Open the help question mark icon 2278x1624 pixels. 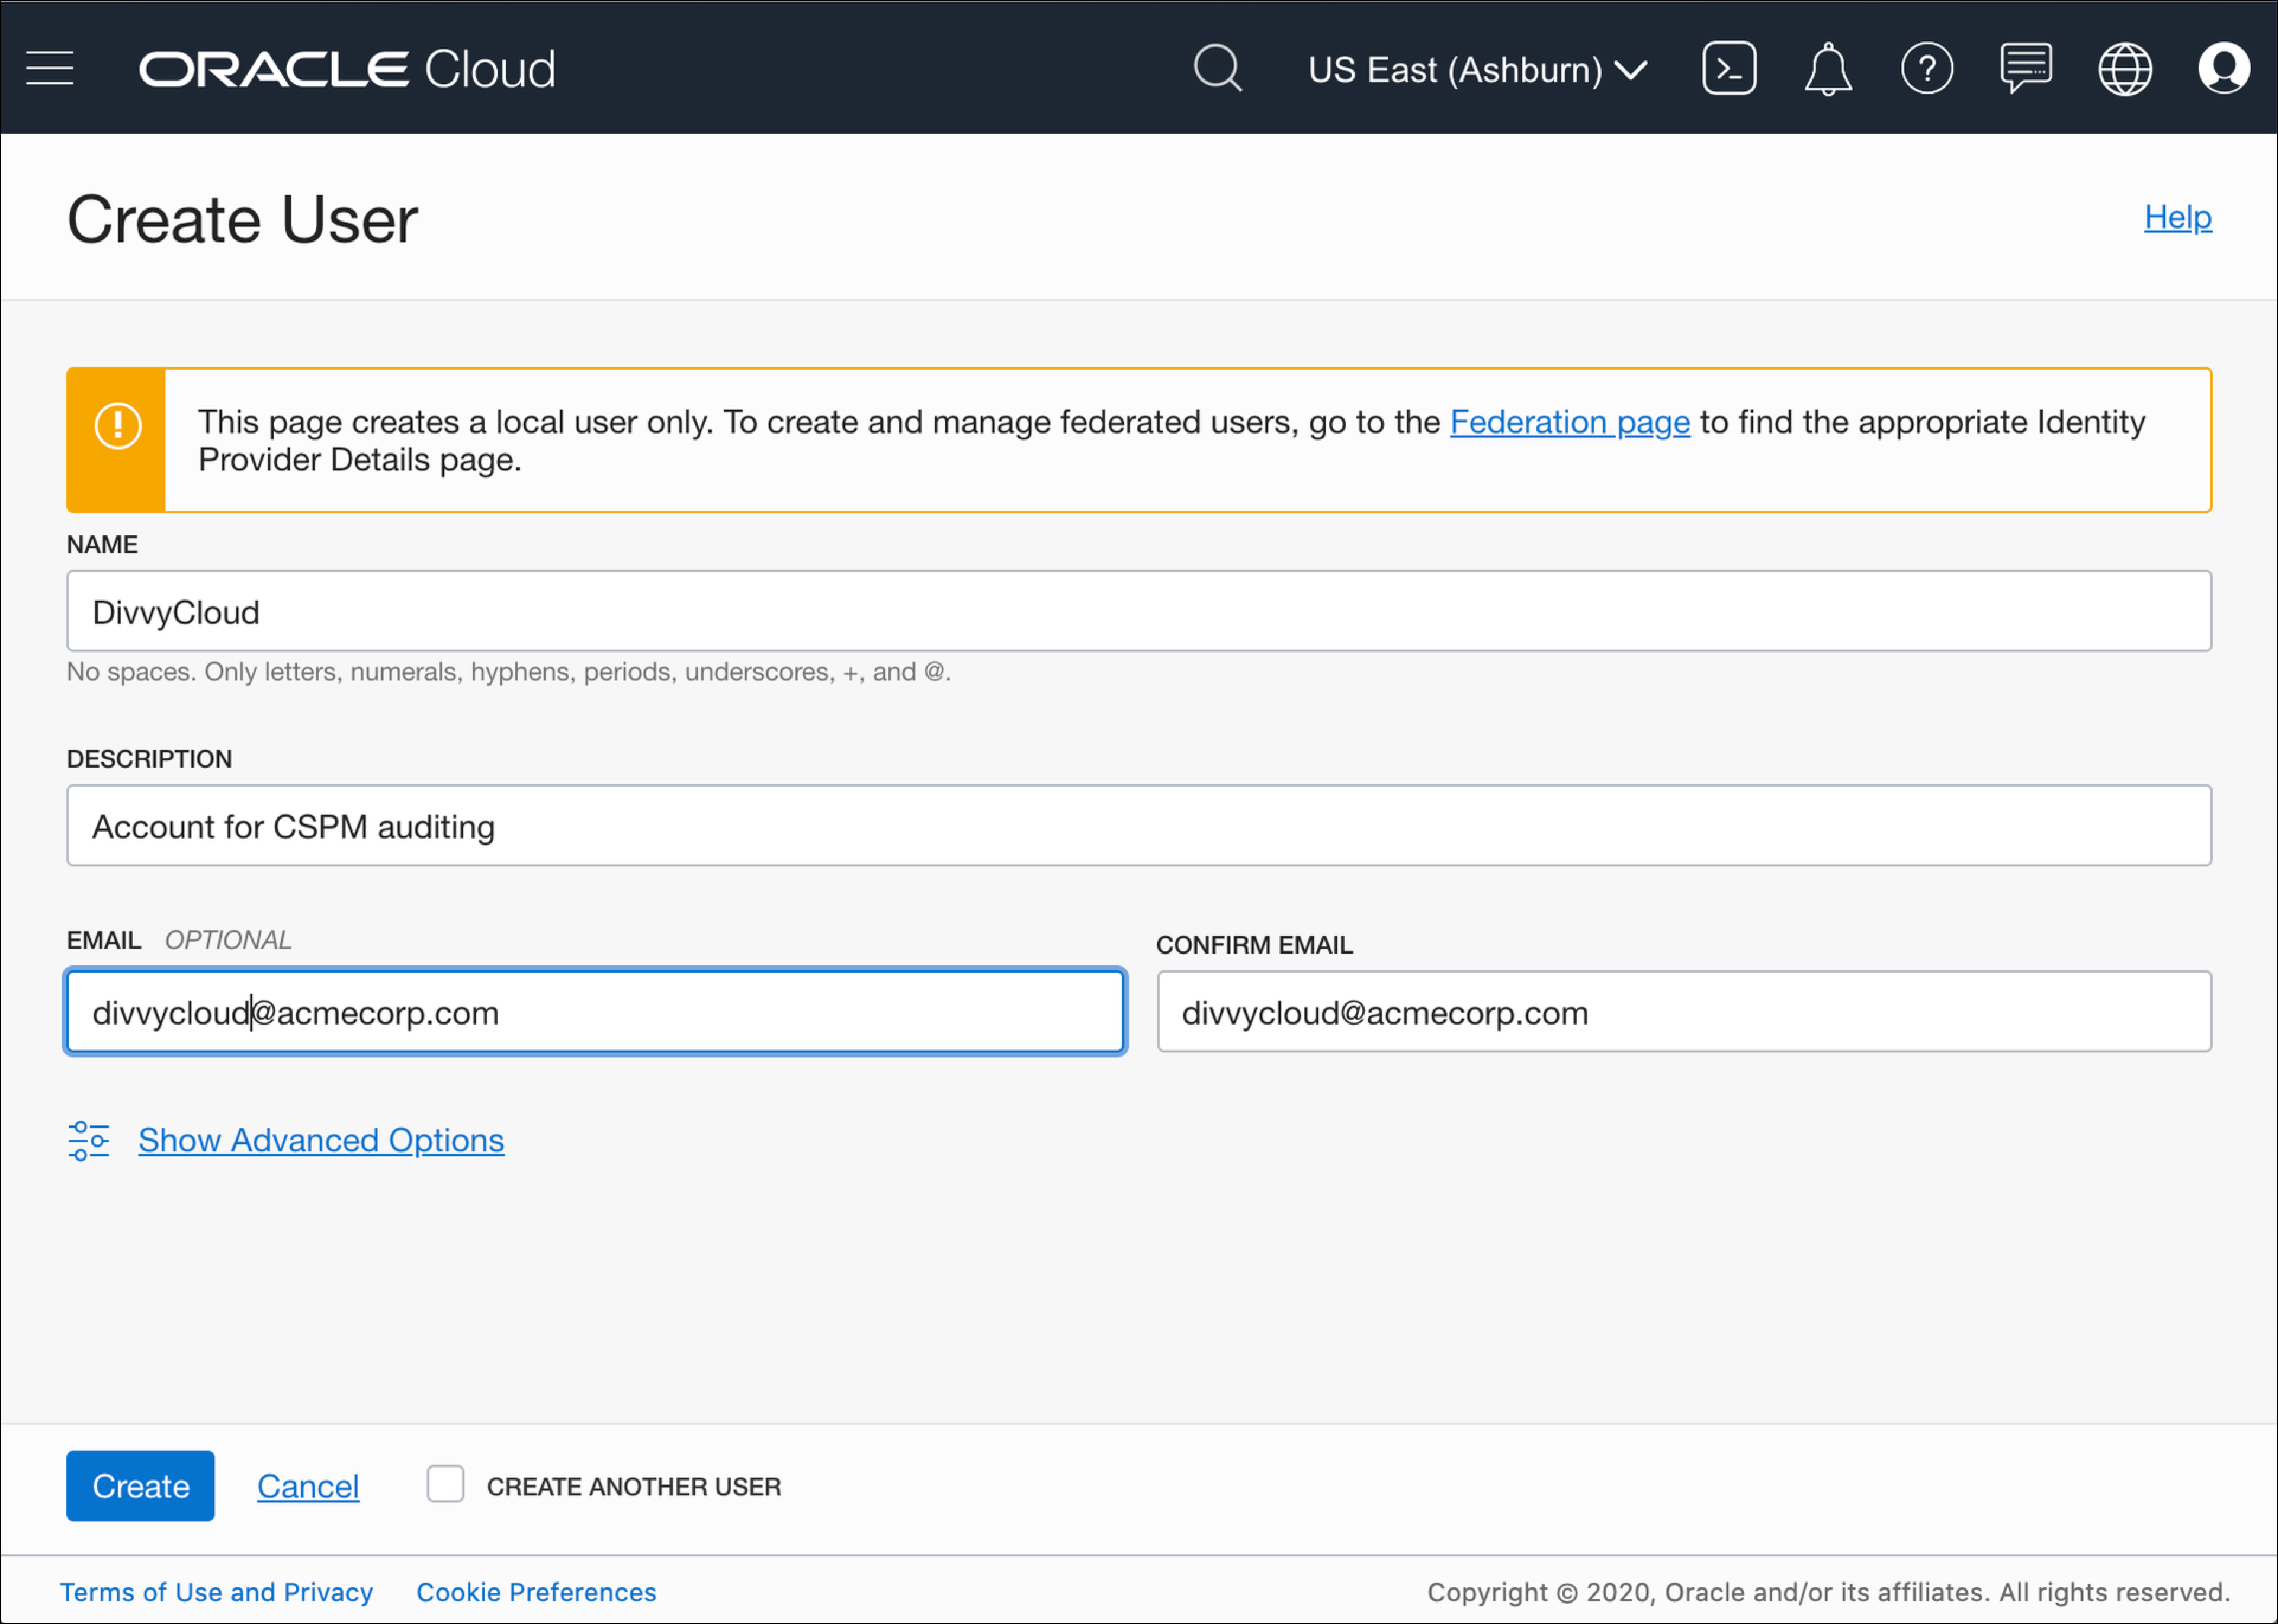pyautogui.click(x=1927, y=69)
